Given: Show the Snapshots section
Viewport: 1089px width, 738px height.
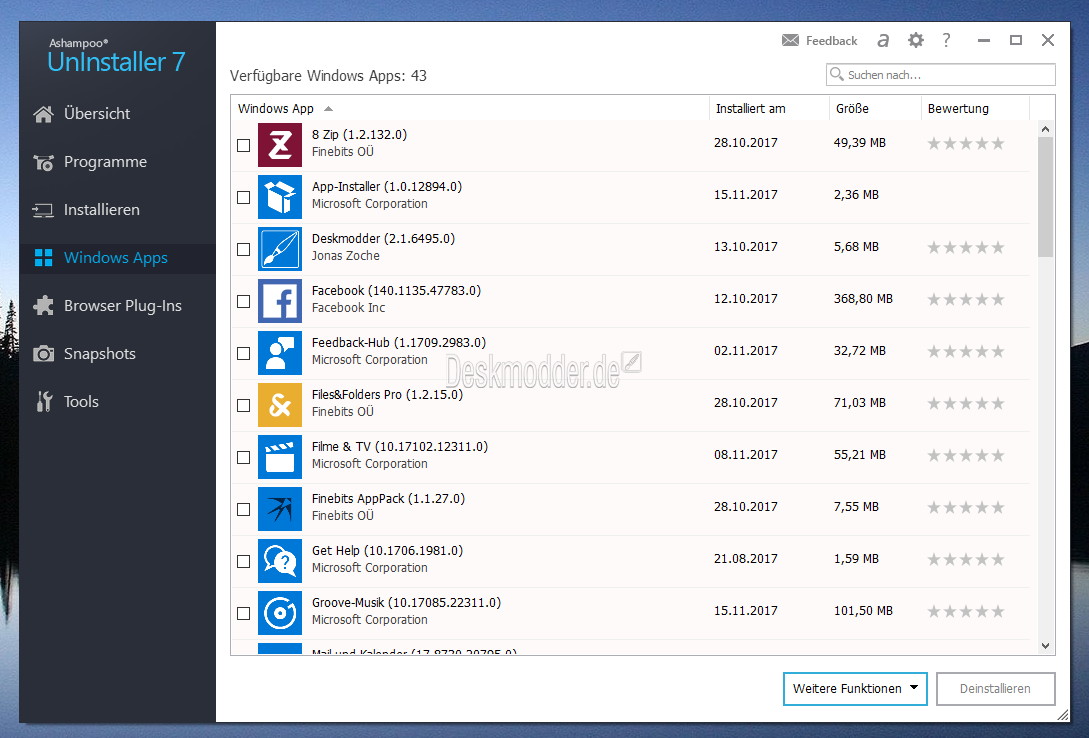Looking at the screenshot, I should point(99,353).
